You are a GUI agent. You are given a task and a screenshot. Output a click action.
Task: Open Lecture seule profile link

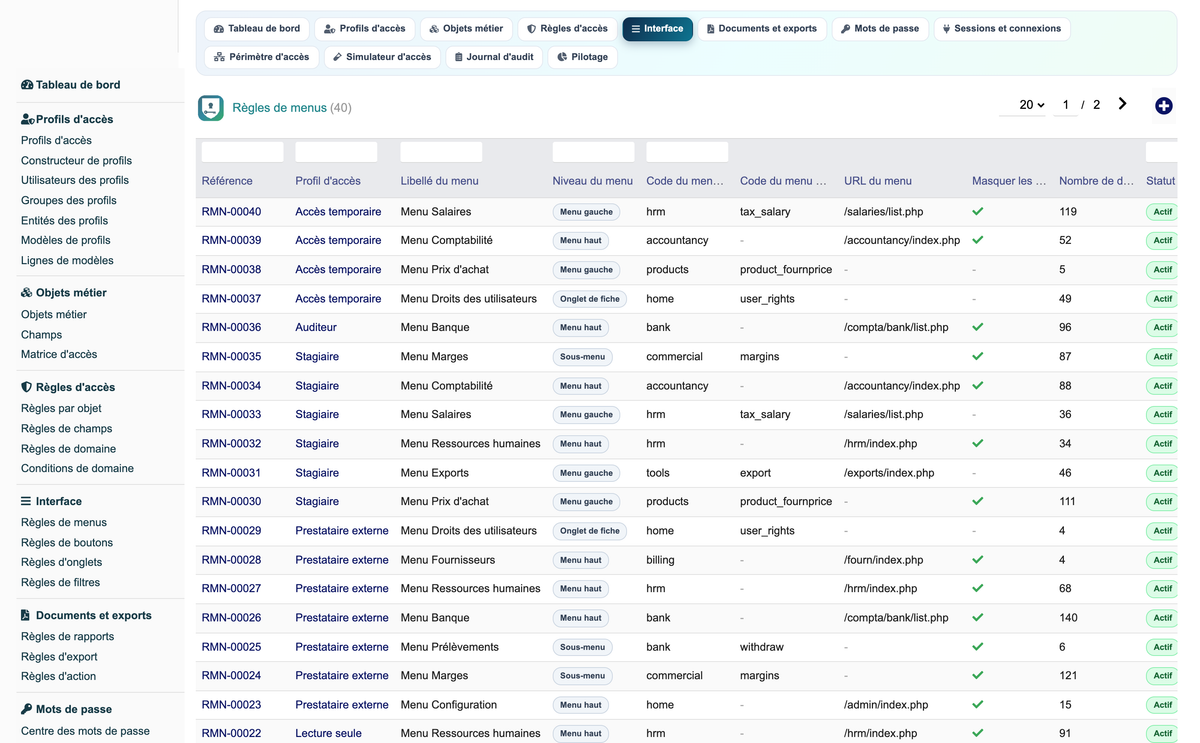click(329, 734)
